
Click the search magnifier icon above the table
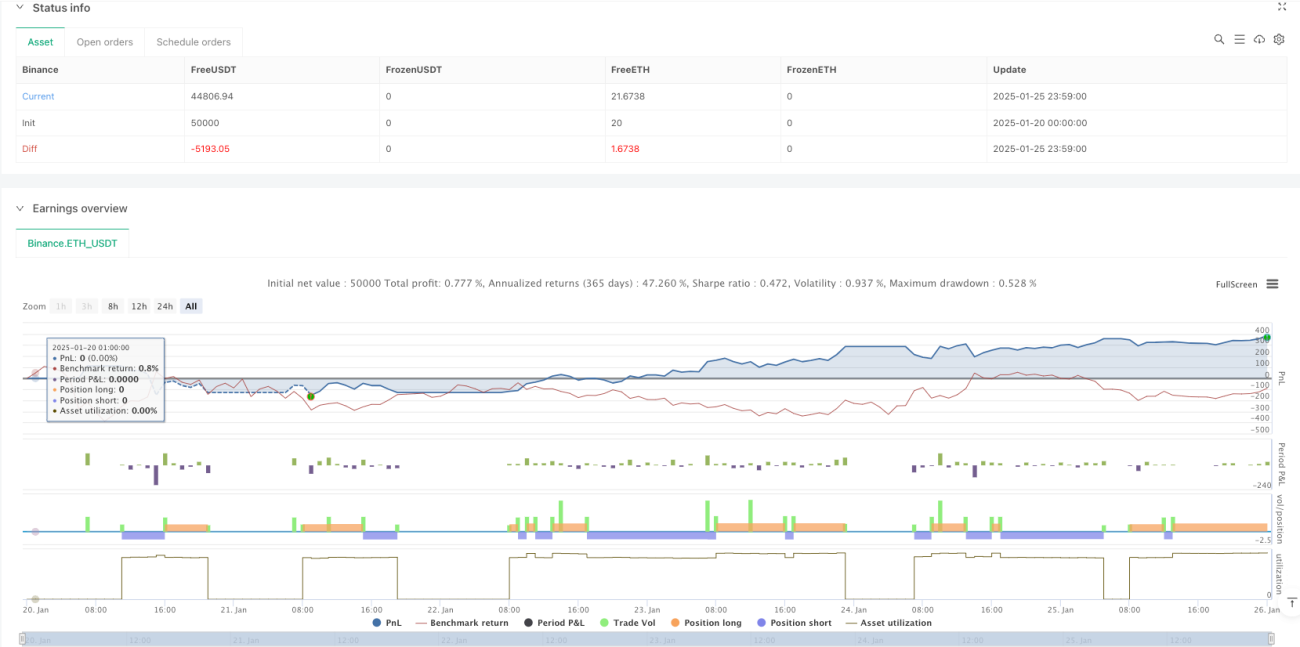[x=1219, y=39]
